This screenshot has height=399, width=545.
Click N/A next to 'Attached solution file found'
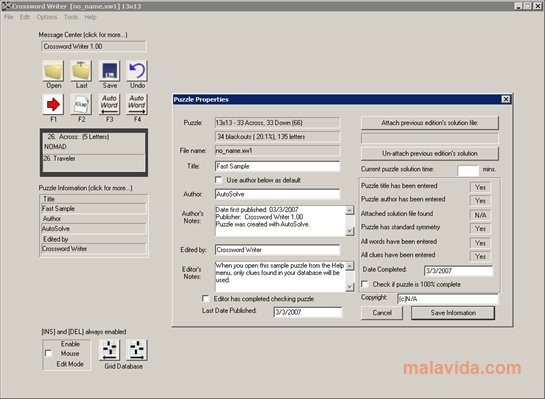(x=480, y=215)
